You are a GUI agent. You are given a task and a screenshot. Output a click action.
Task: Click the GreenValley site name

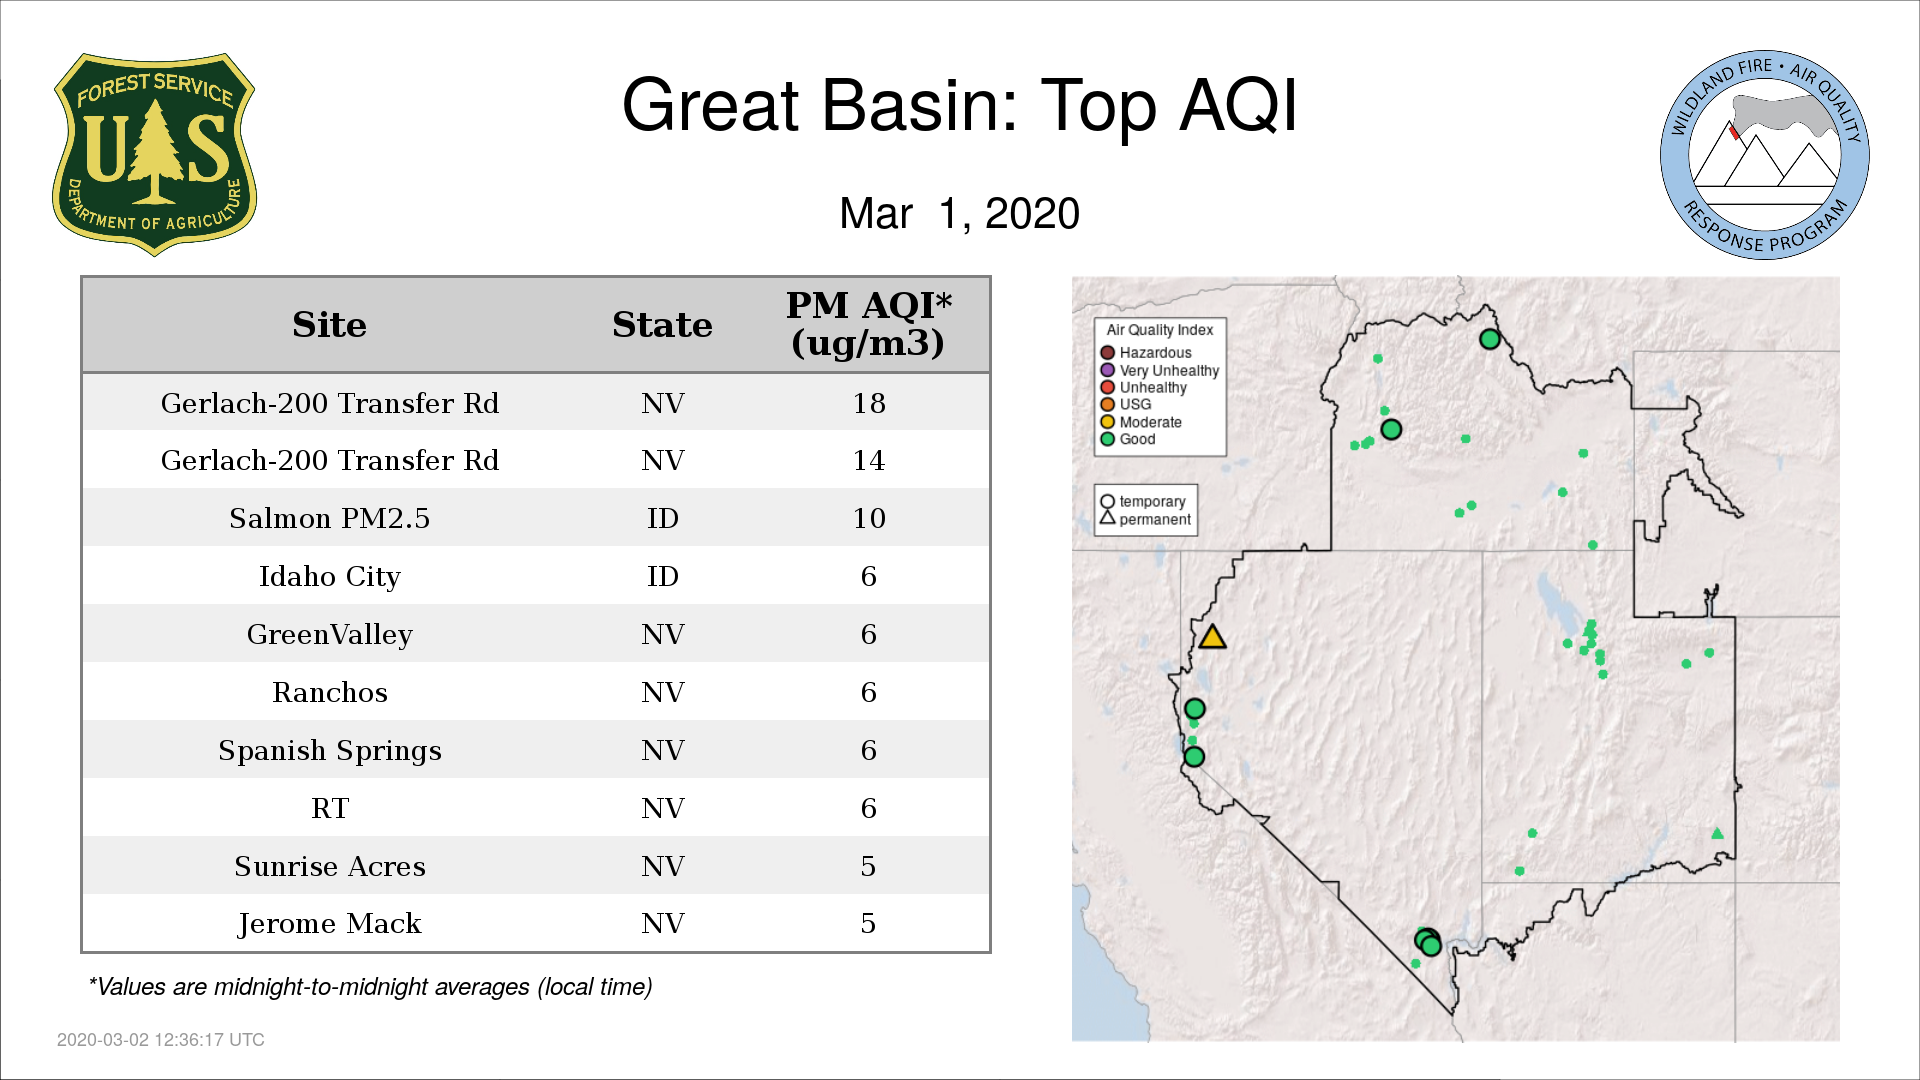(x=329, y=634)
